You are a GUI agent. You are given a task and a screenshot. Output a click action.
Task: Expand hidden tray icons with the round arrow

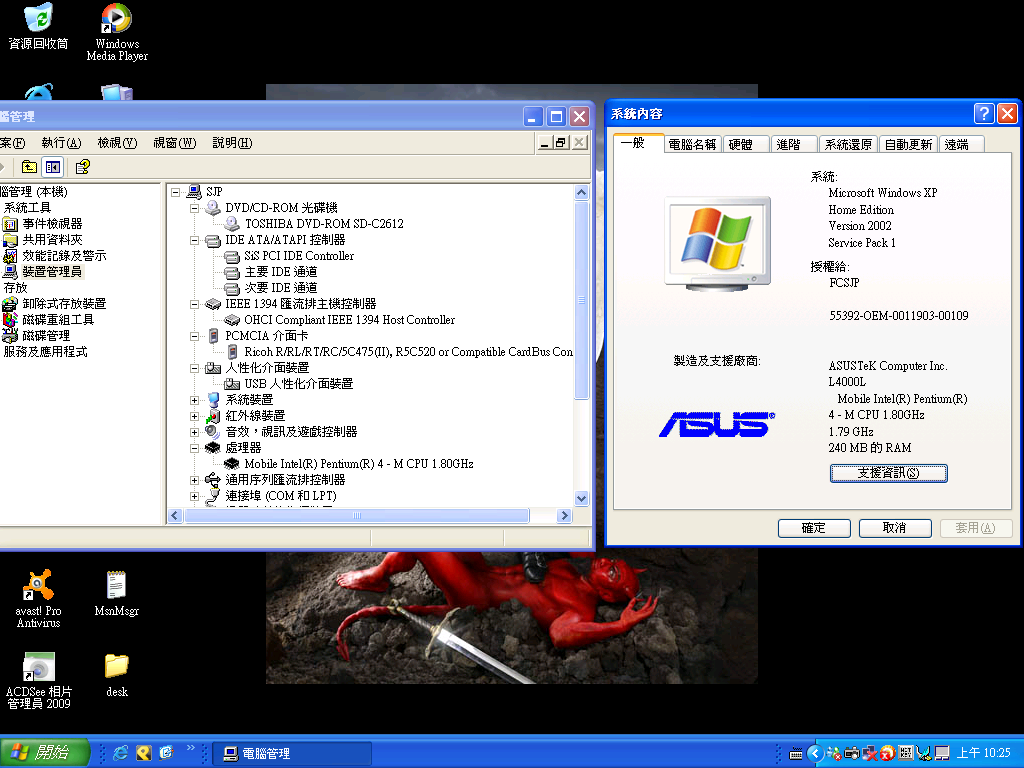[x=814, y=754]
